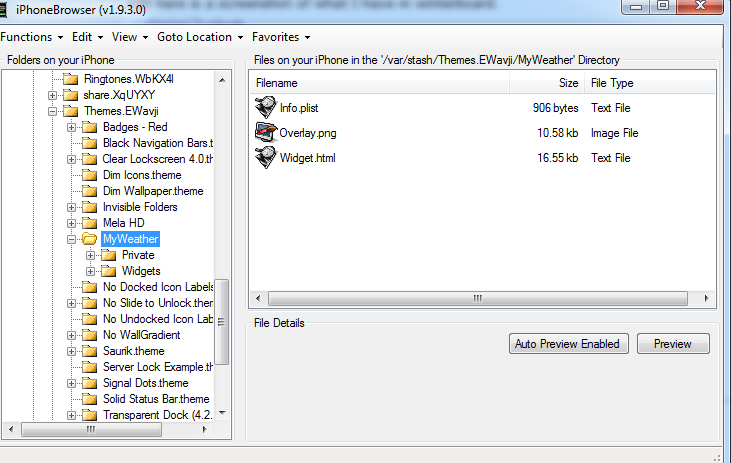Open the Functions menu
The height and width of the screenshot is (463, 731).
(x=31, y=37)
